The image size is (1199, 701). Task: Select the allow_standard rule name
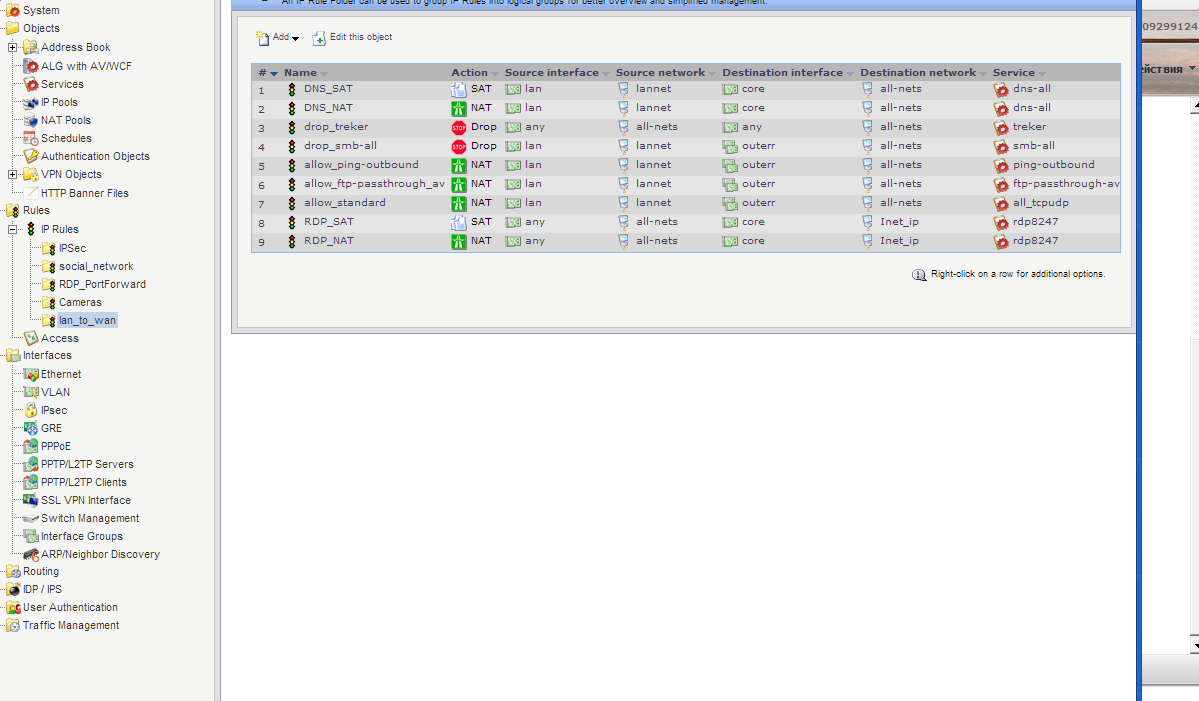point(345,203)
